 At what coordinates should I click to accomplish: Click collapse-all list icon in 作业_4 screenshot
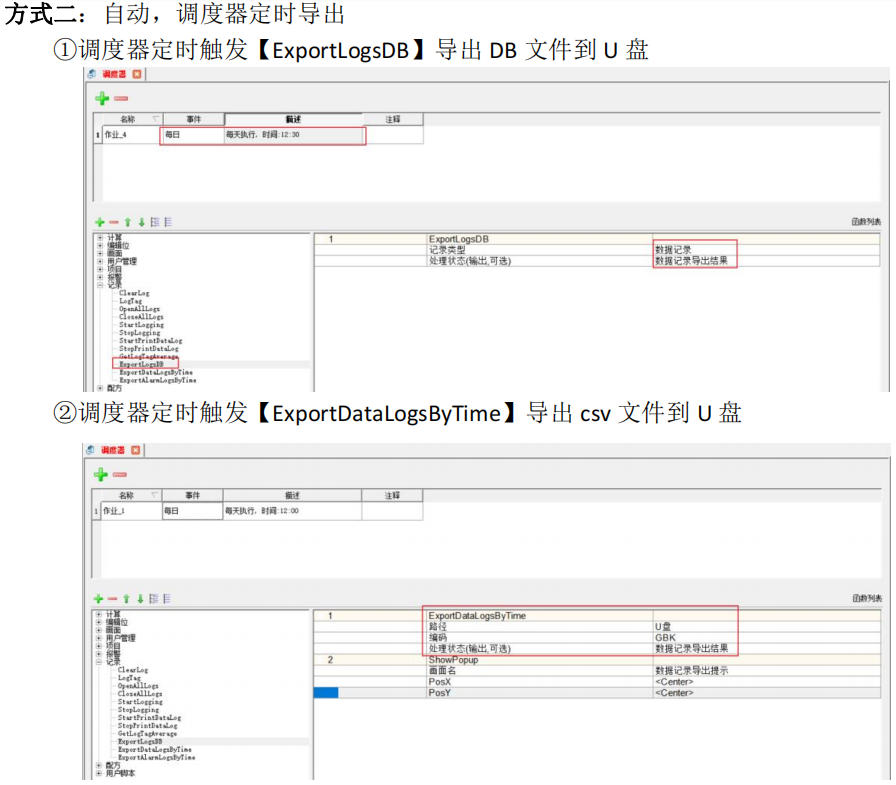point(168,222)
